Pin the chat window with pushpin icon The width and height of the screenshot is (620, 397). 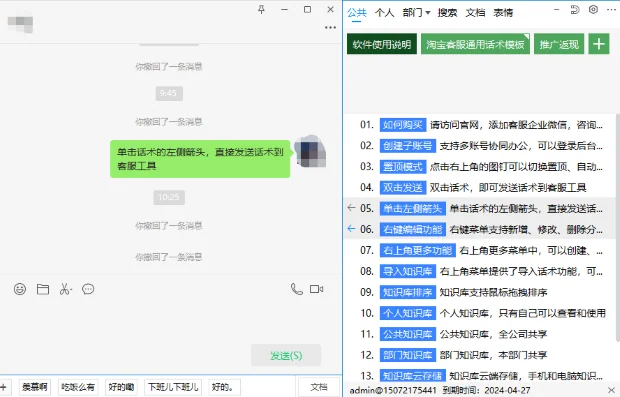(x=261, y=9)
